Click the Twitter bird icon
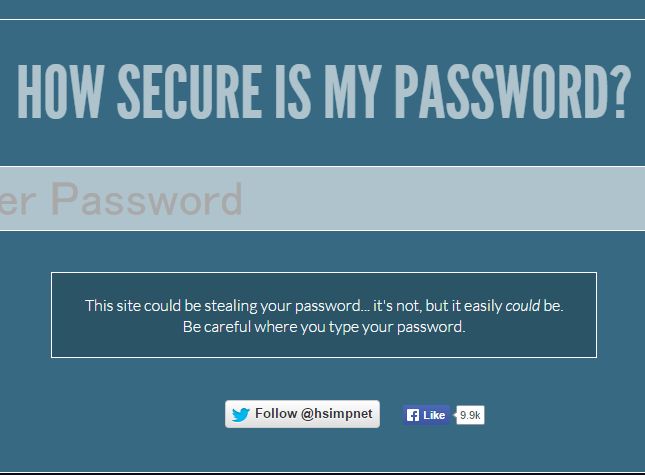This screenshot has width=645, height=475. point(240,415)
